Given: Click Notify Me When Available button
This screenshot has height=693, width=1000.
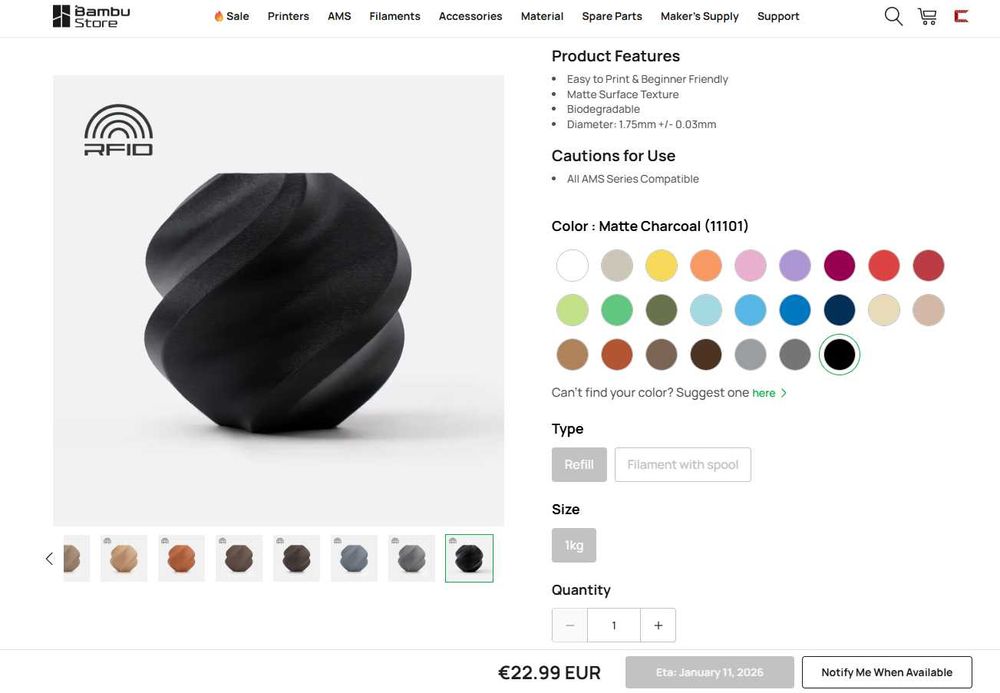Looking at the screenshot, I should [886, 672].
